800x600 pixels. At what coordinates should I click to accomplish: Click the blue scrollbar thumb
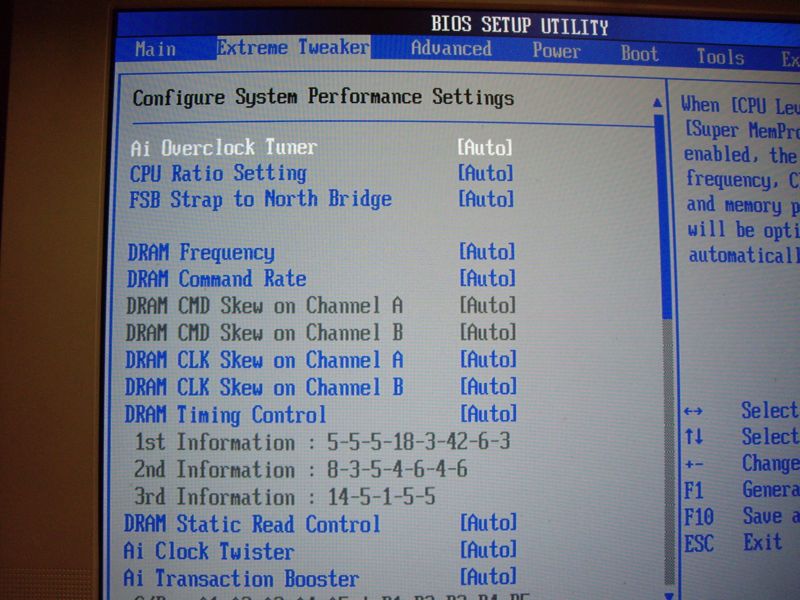pos(663,217)
